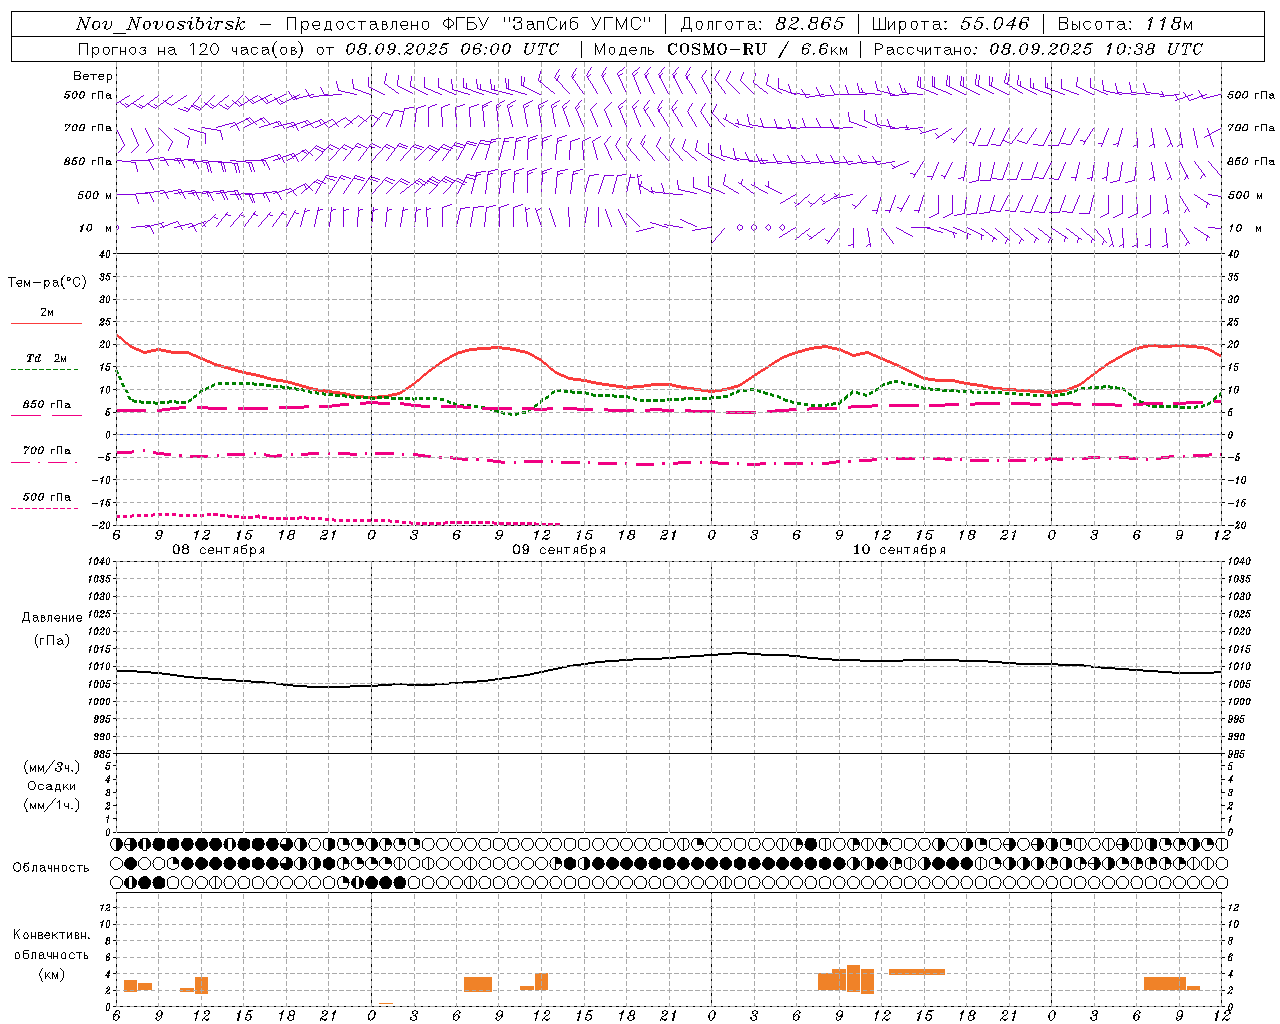Click the Td 2м dew point legend entry
The width and height of the screenshot is (1280, 1024).
47,358
